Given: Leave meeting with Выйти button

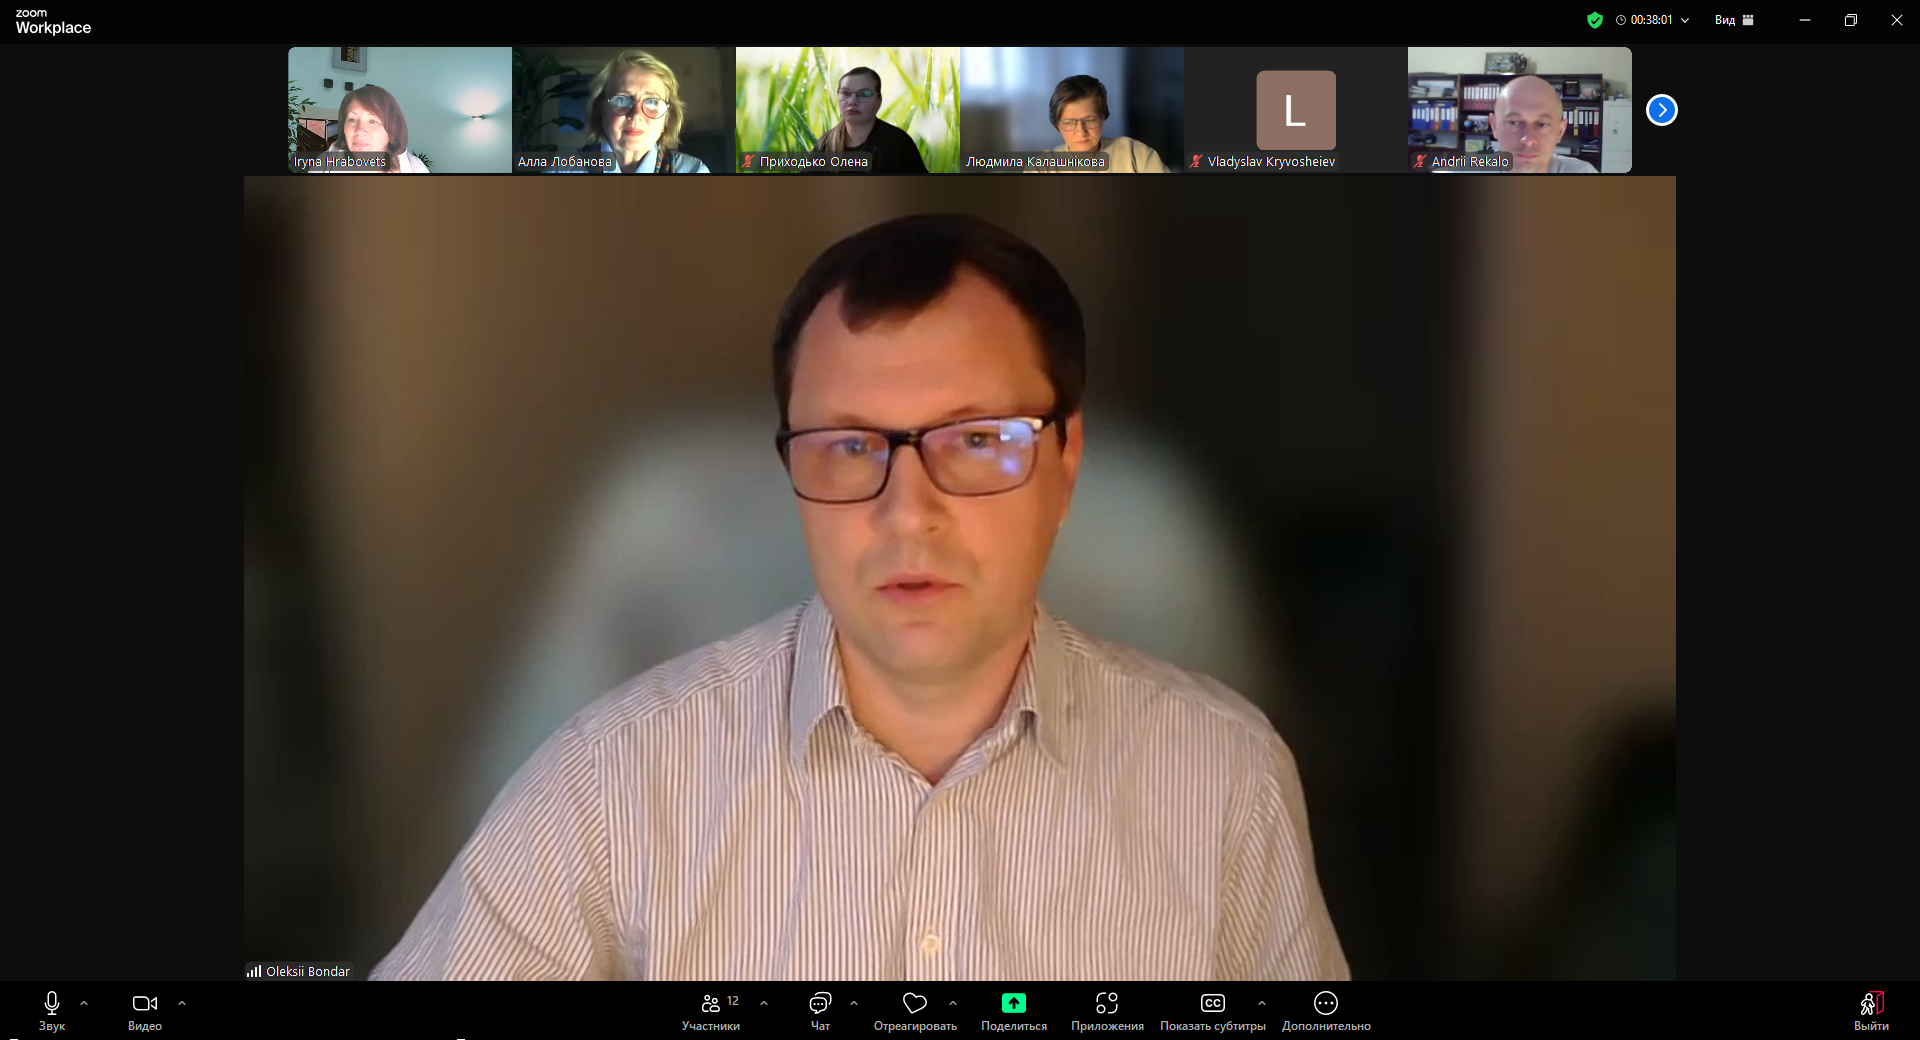Looking at the screenshot, I should [x=1871, y=1010].
